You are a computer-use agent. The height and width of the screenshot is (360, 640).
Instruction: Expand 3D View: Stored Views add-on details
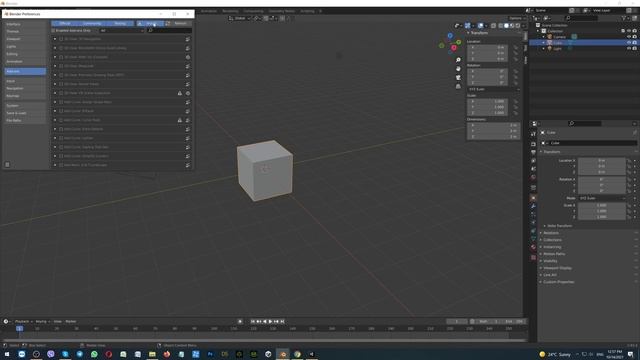click(x=55, y=84)
